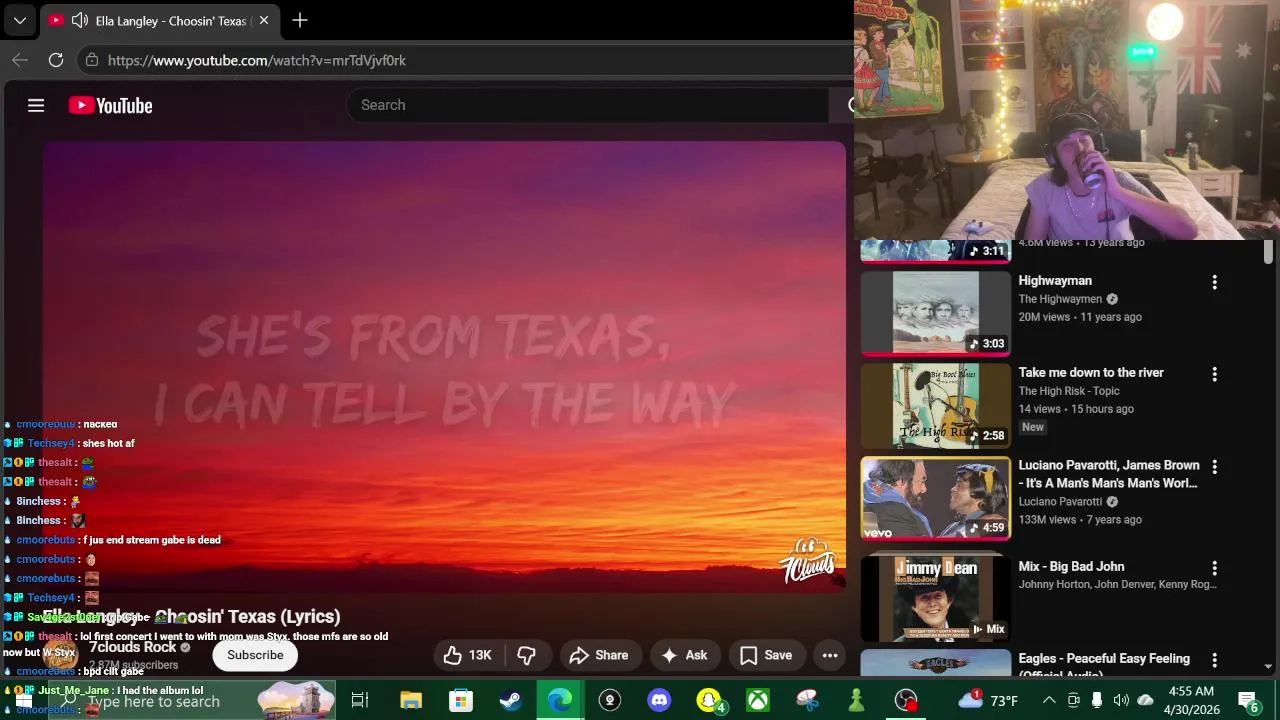Viewport: 1280px width, 720px height.
Task: Open OneDrive cloud icon in tray
Action: point(1146,700)
